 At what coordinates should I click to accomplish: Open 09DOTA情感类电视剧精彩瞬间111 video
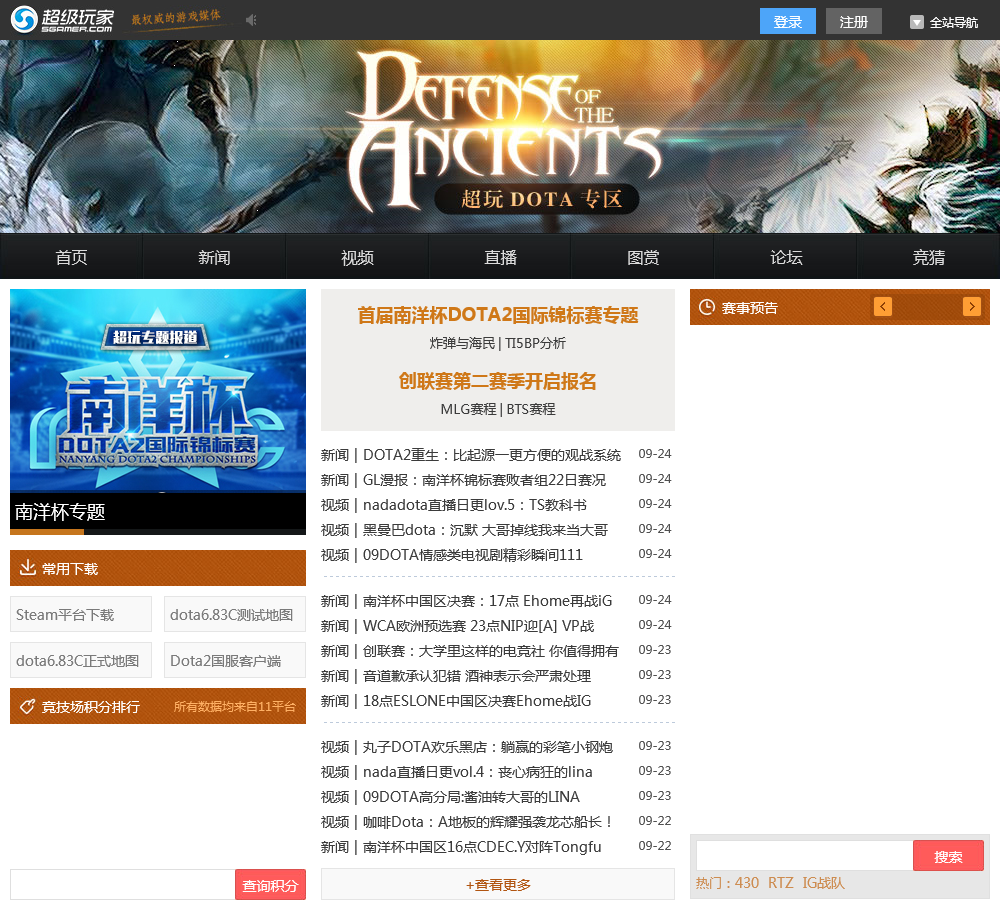click(x=473, y=554)
